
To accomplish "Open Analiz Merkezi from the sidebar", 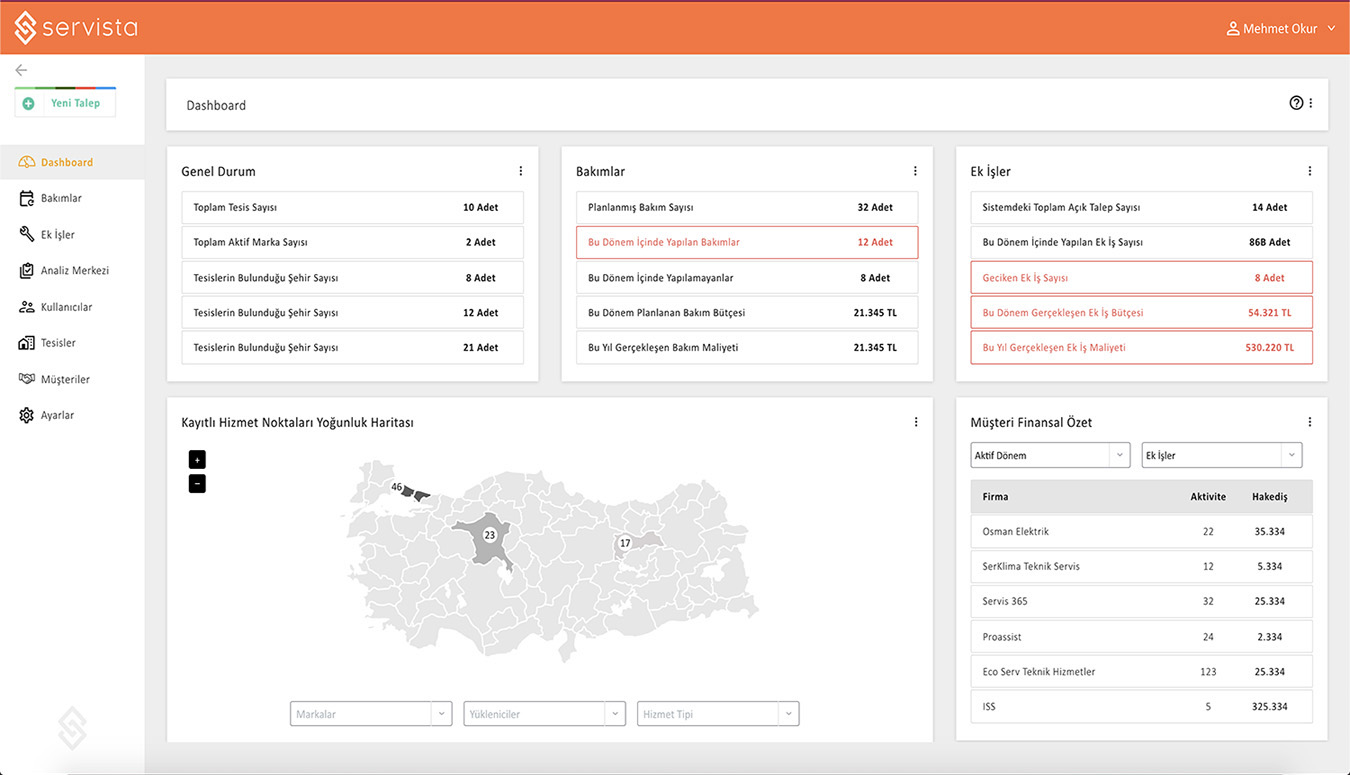I will (74, 271).
